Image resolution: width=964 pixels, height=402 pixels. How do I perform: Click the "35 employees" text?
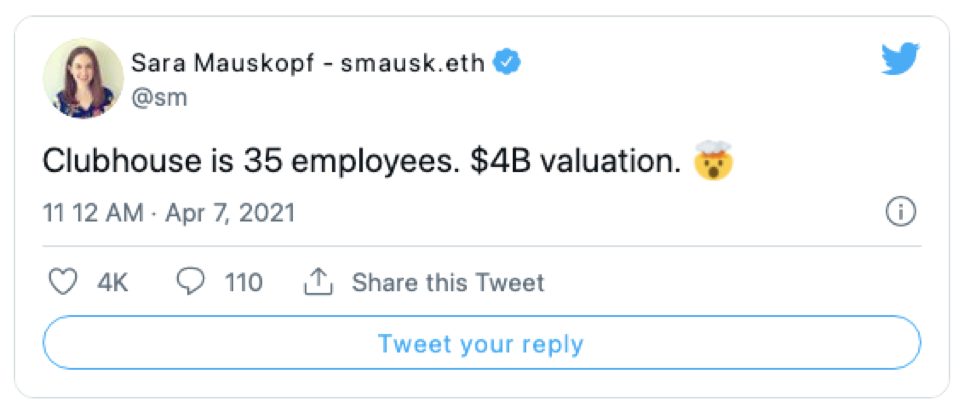[340, 161]
